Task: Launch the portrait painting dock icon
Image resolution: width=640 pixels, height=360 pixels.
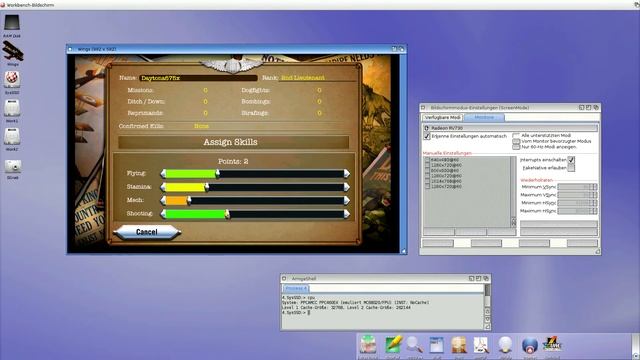Action: pyautogui.click(x=459, y=345)
